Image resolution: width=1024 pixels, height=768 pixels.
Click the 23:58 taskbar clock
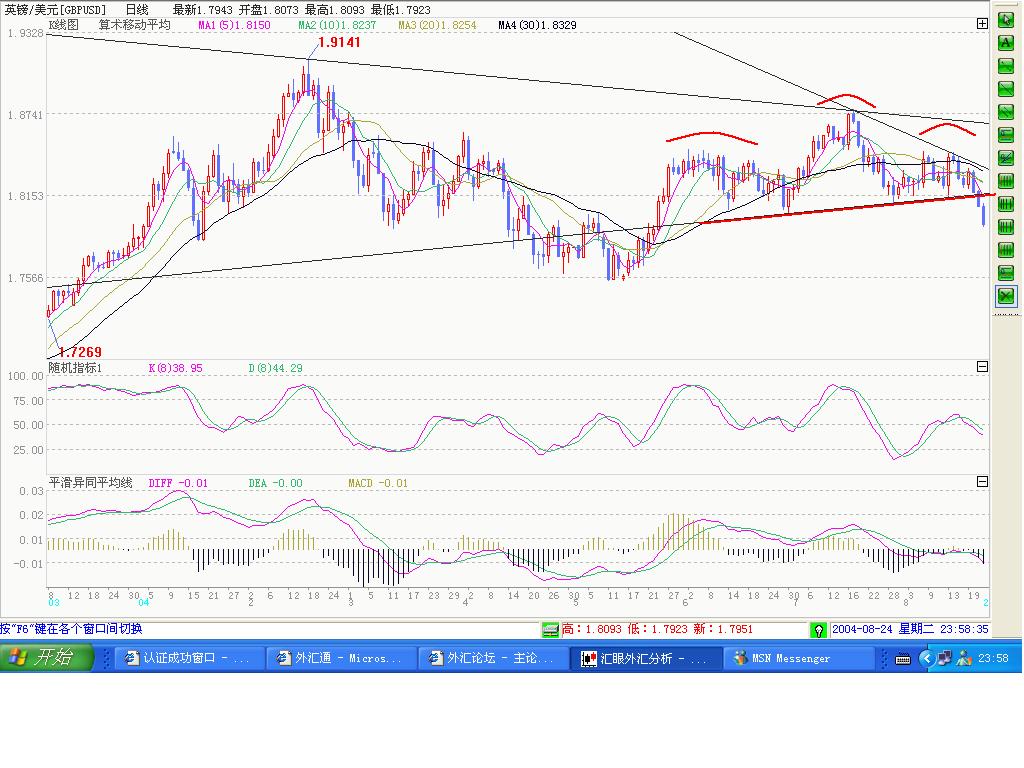click(993, 658)
